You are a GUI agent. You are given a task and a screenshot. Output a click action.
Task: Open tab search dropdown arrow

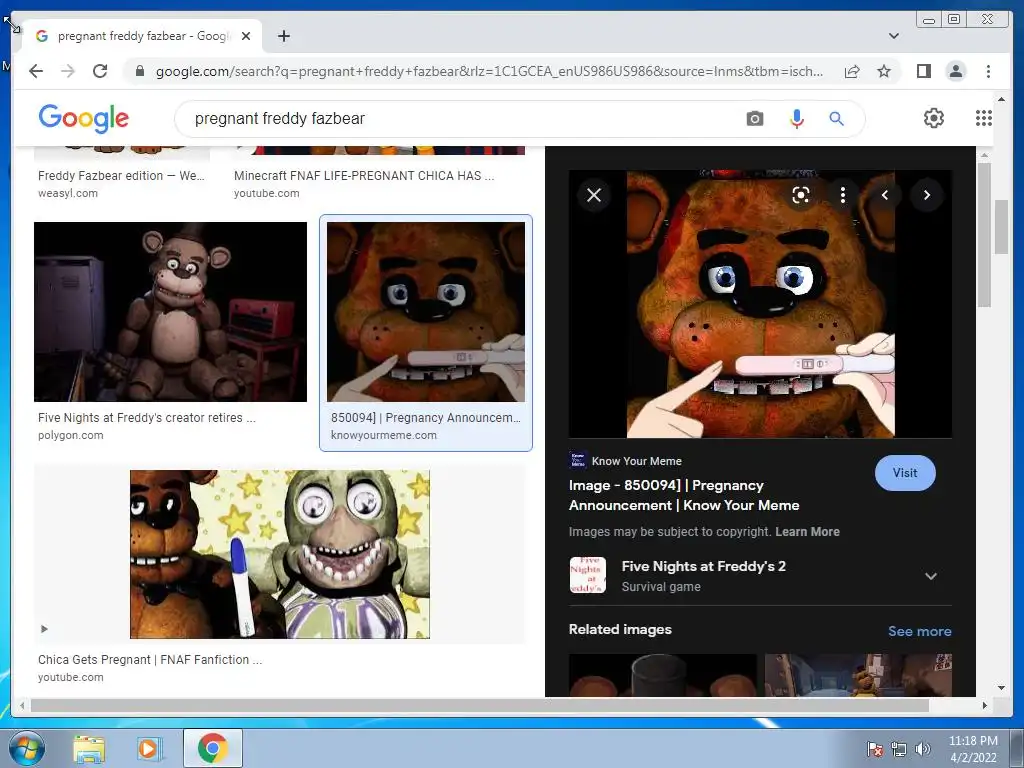point(893,36)
